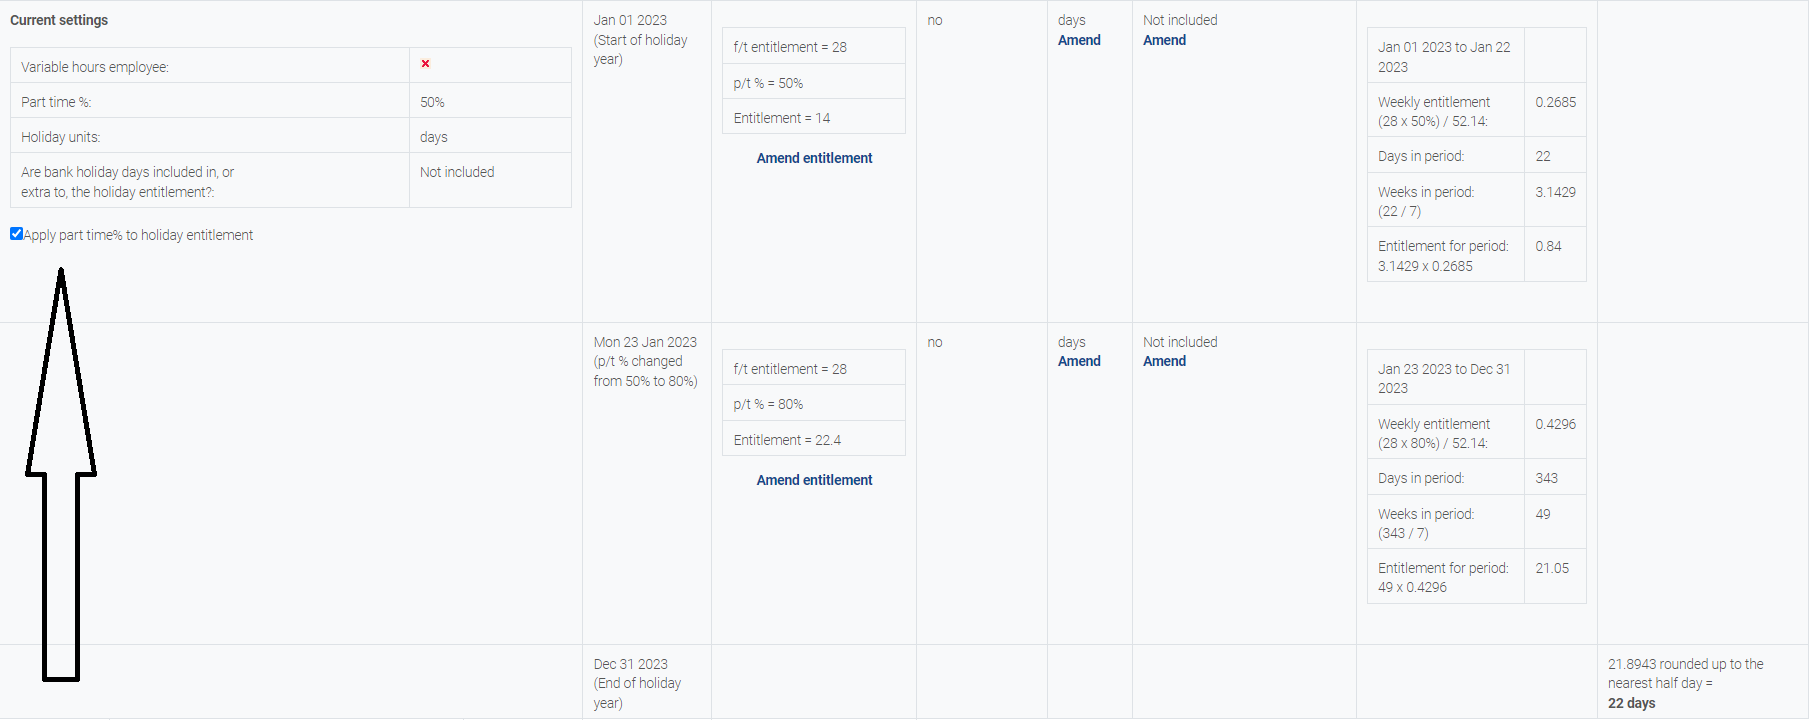Viewport: 1809px width, 720px height.
Task: Click the Holiday units value in Current settings
Action: point(434,137)
